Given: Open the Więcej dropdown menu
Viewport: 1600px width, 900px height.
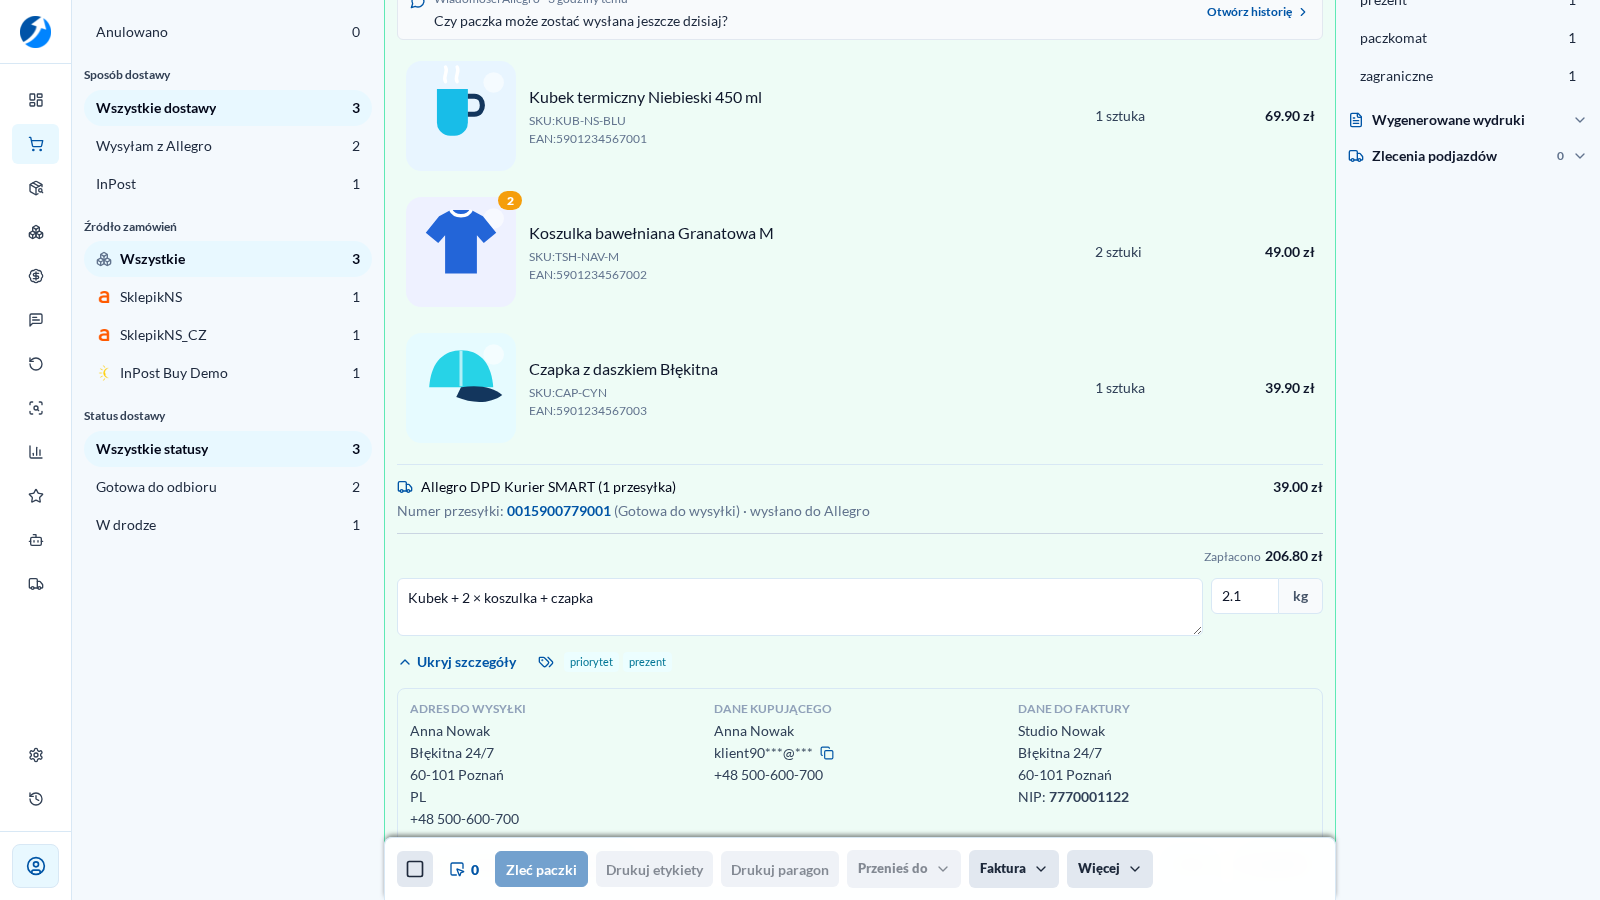Looking at the screenshot, I should [x=1110, y=869].
